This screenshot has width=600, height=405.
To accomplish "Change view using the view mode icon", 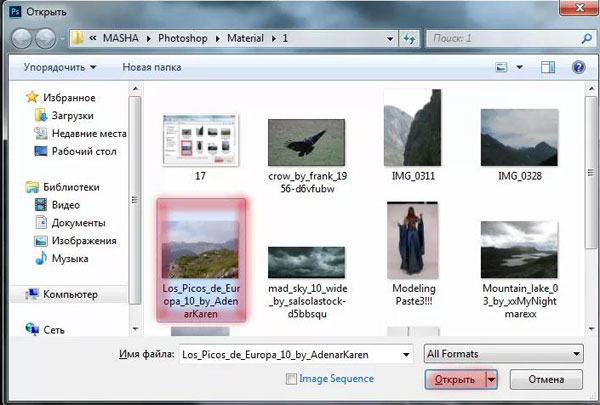I will pos(501,67).
